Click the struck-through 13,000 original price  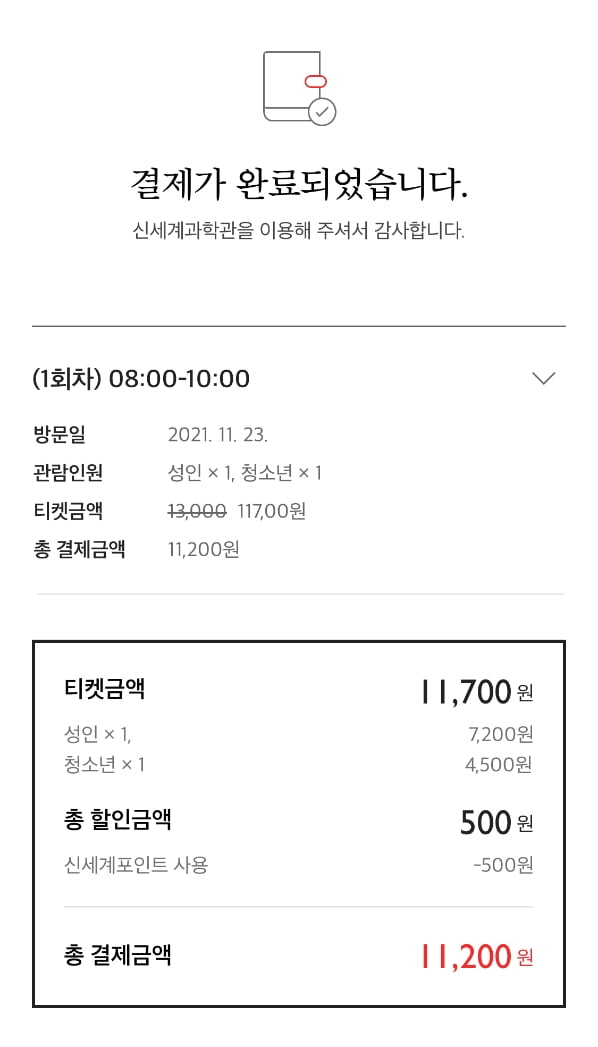(x=197, y=511)
